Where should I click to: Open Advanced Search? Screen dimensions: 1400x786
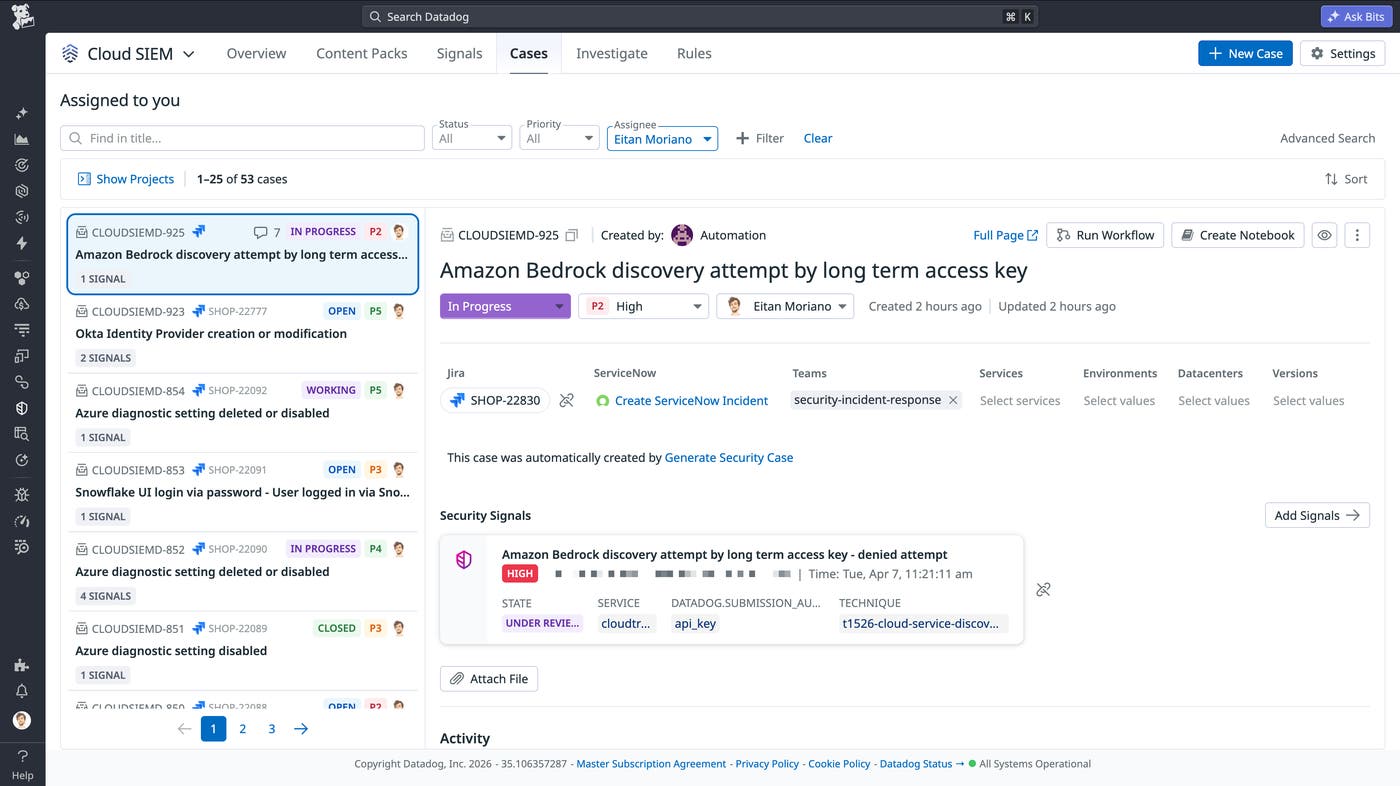click(1327, 138)
